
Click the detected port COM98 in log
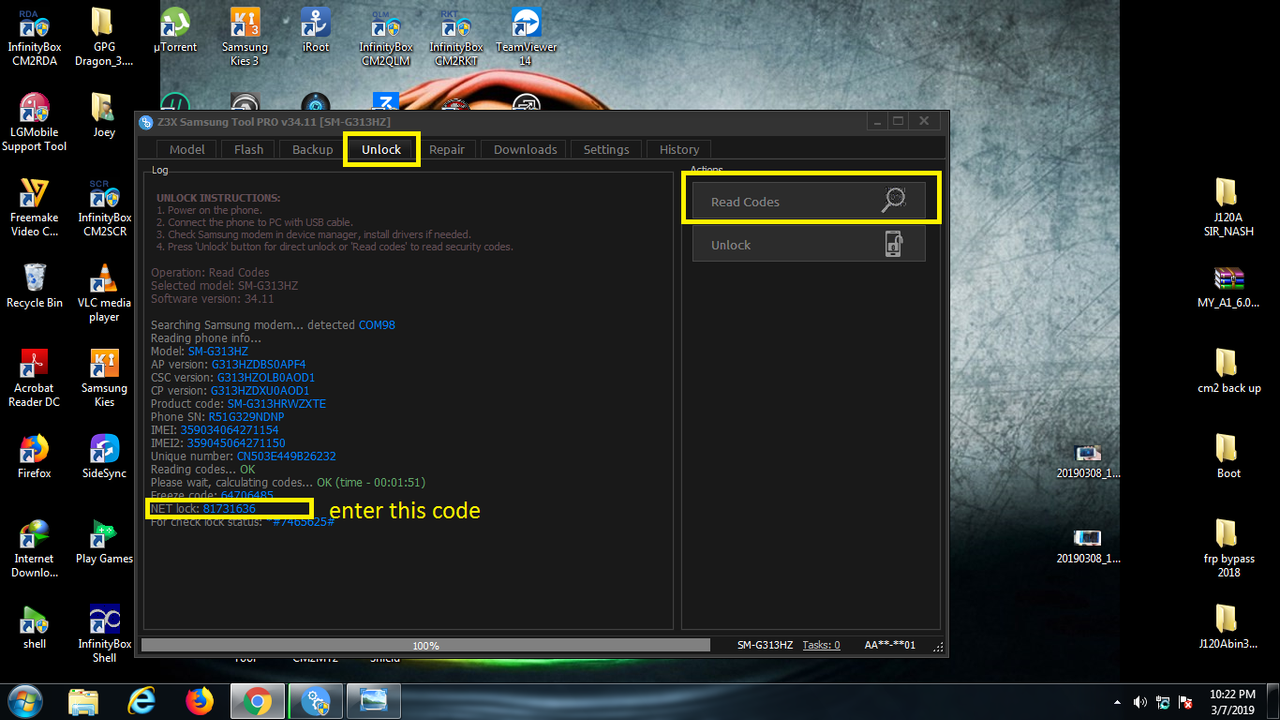click(377, 325)
